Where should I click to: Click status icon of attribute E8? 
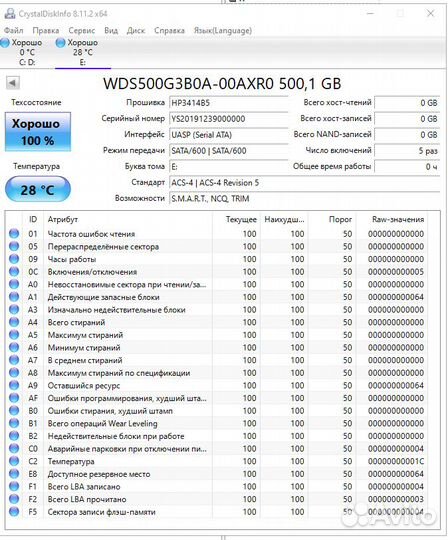[x=14, y=474]
